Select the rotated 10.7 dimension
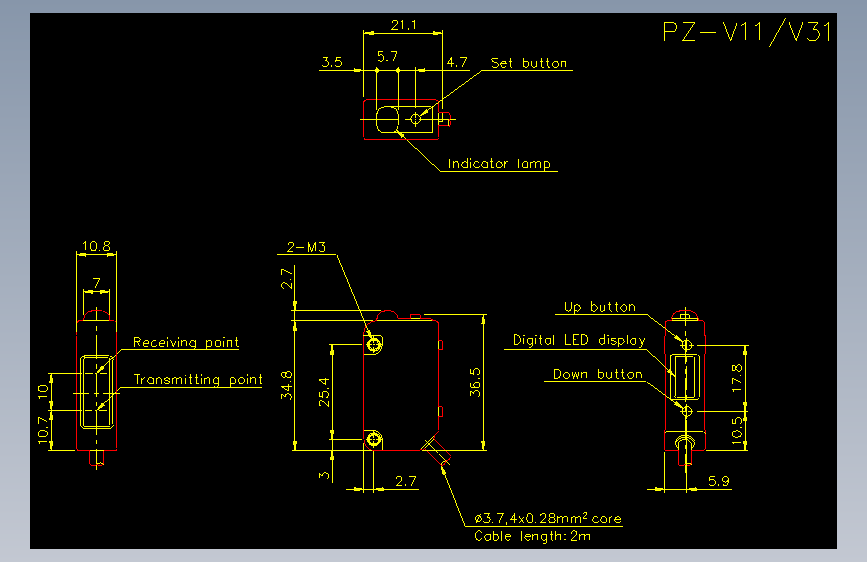Image resolution: width=867 pixels, height=562 pixels. coord(43,430)
